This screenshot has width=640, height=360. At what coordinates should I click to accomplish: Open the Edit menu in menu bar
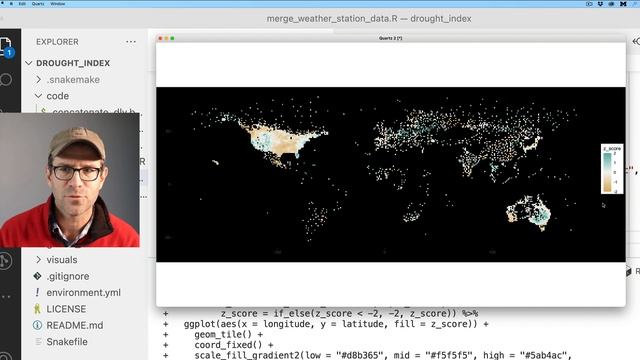[x=22, y=4]
